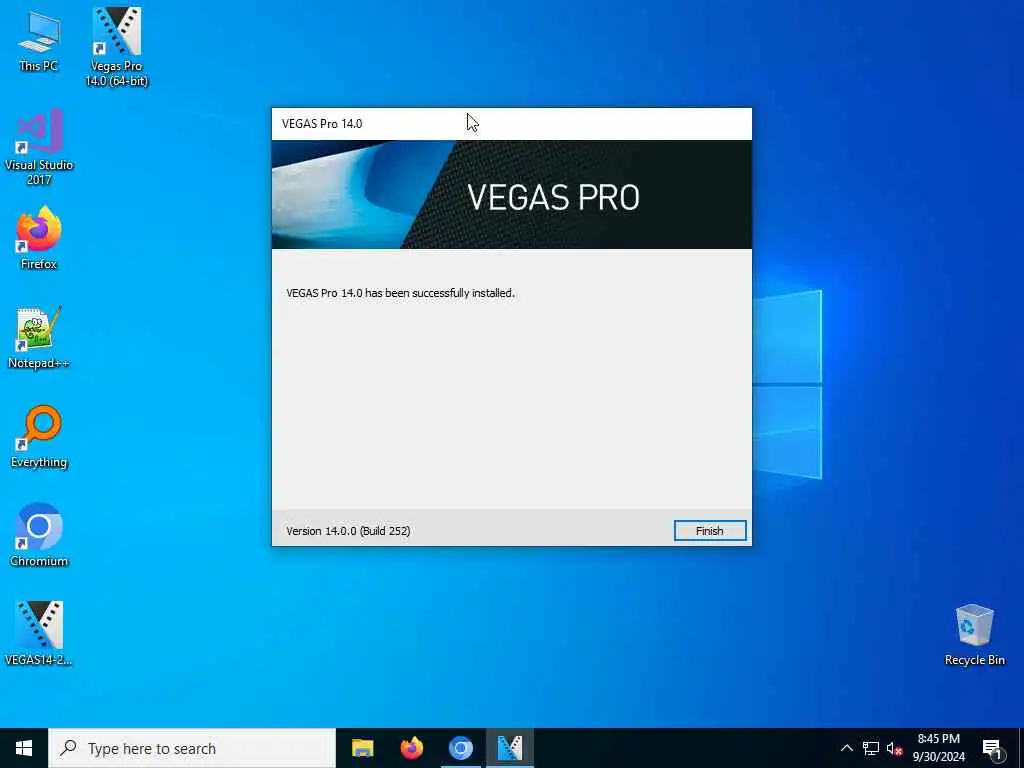Viewport: 1024px width, 768px height.
Task: Open File Explorer from the taskbar
Action: click(x=362, y=748)
